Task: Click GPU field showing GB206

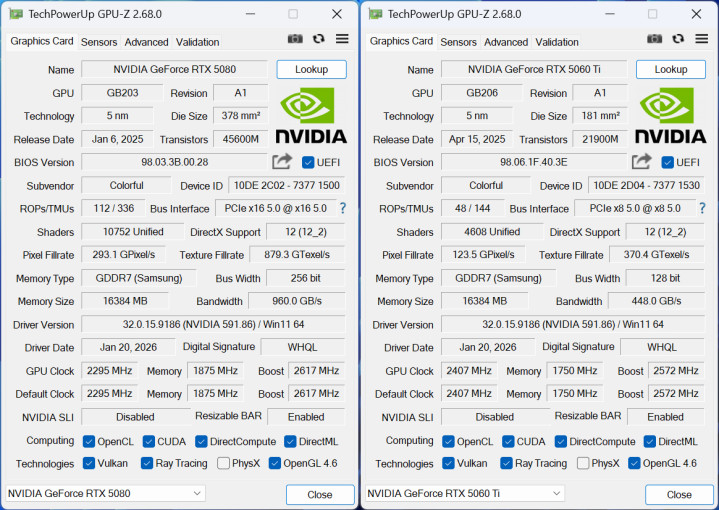Action: (x=482, y=93)
